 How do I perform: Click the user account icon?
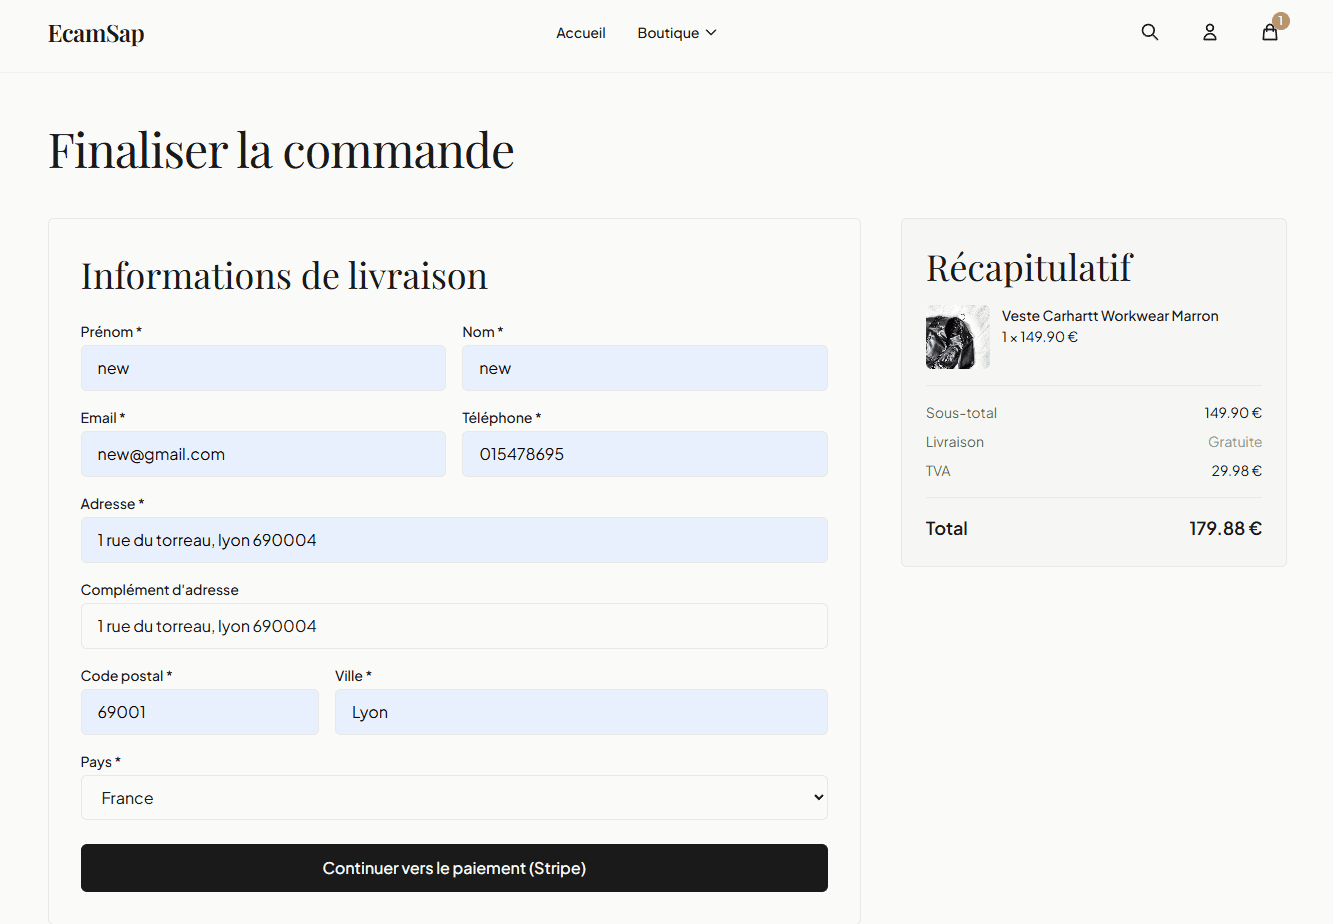pyautogui.click(x=1210, y=32)
